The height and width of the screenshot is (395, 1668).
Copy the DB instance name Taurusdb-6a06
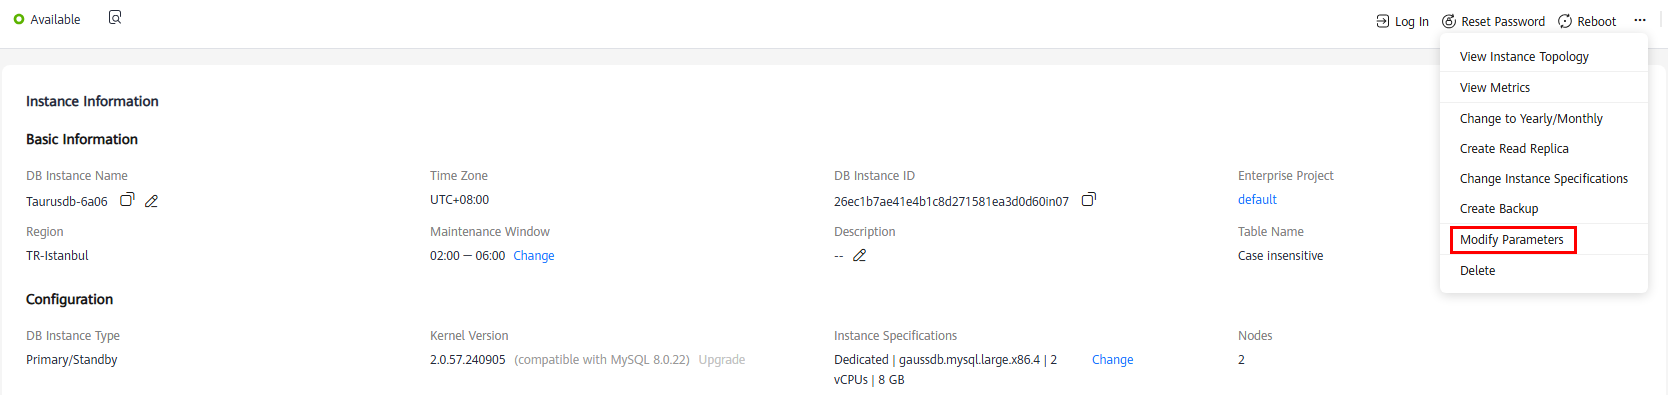click(127, 200)
